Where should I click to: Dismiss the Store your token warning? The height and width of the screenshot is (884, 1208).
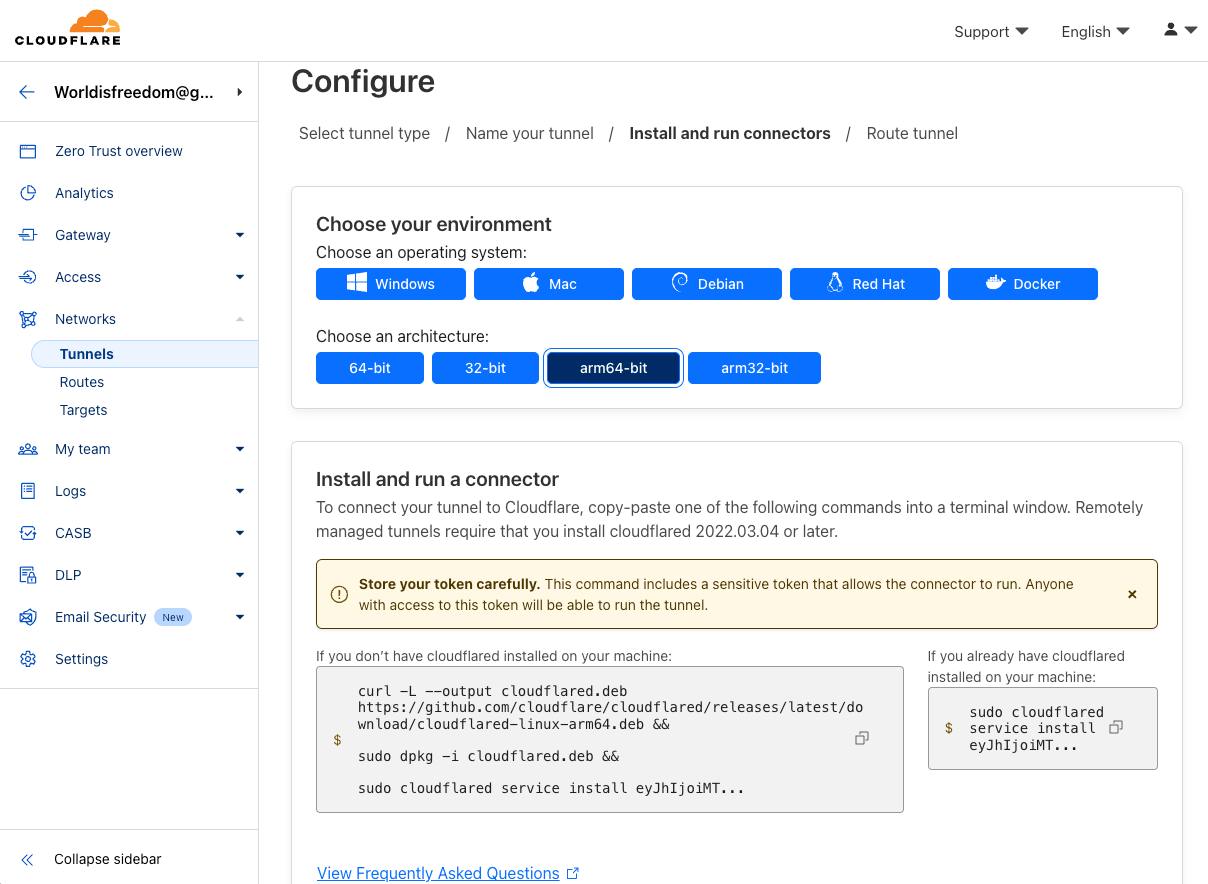pos(1132,594)
